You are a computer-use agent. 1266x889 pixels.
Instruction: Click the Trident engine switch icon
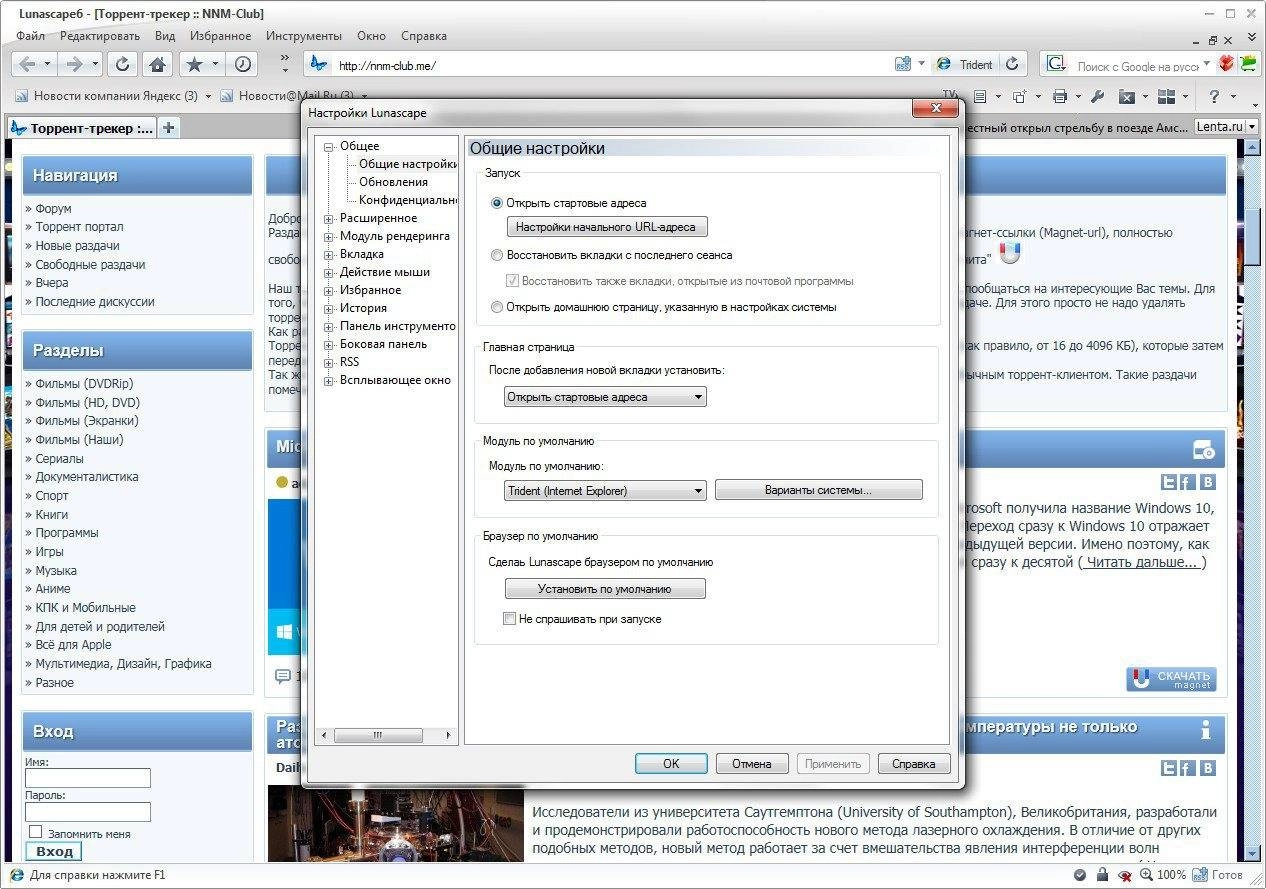point(943,64)
